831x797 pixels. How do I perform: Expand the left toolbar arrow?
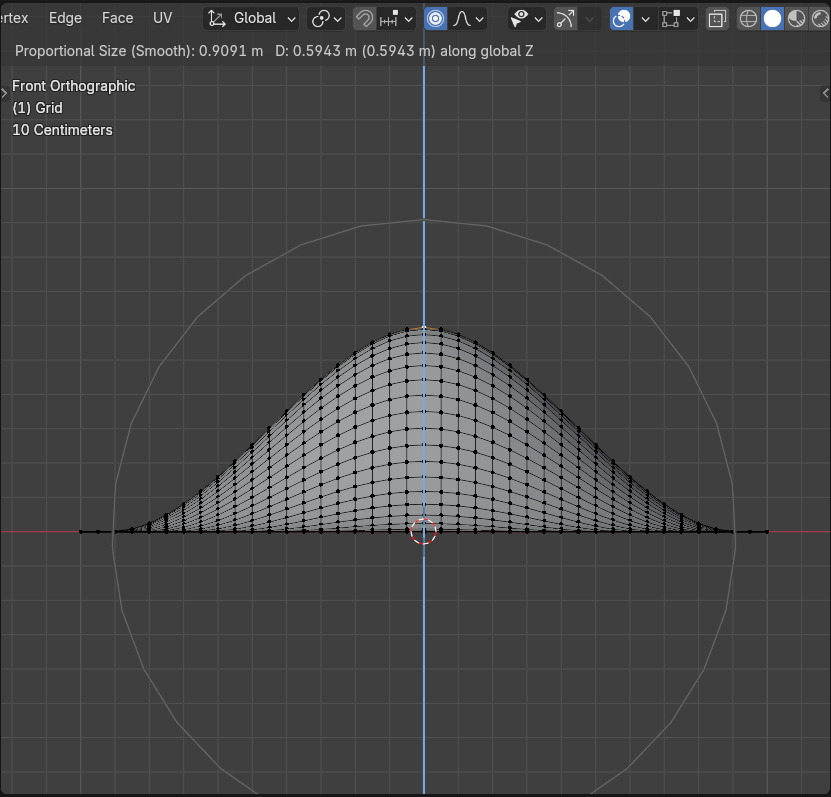click(5, 92)
